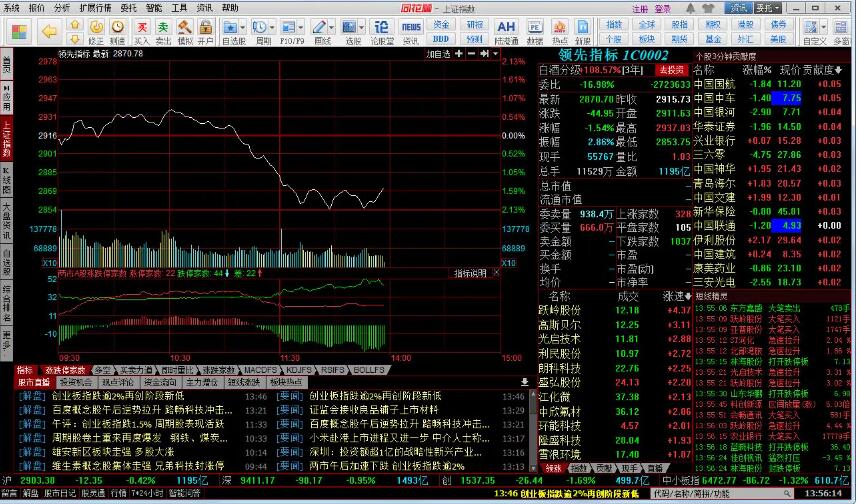Toggle the 指标说明 indicator description button
Image resolution: width=860 pixels, height=504 pixels.
pos(470,273)
